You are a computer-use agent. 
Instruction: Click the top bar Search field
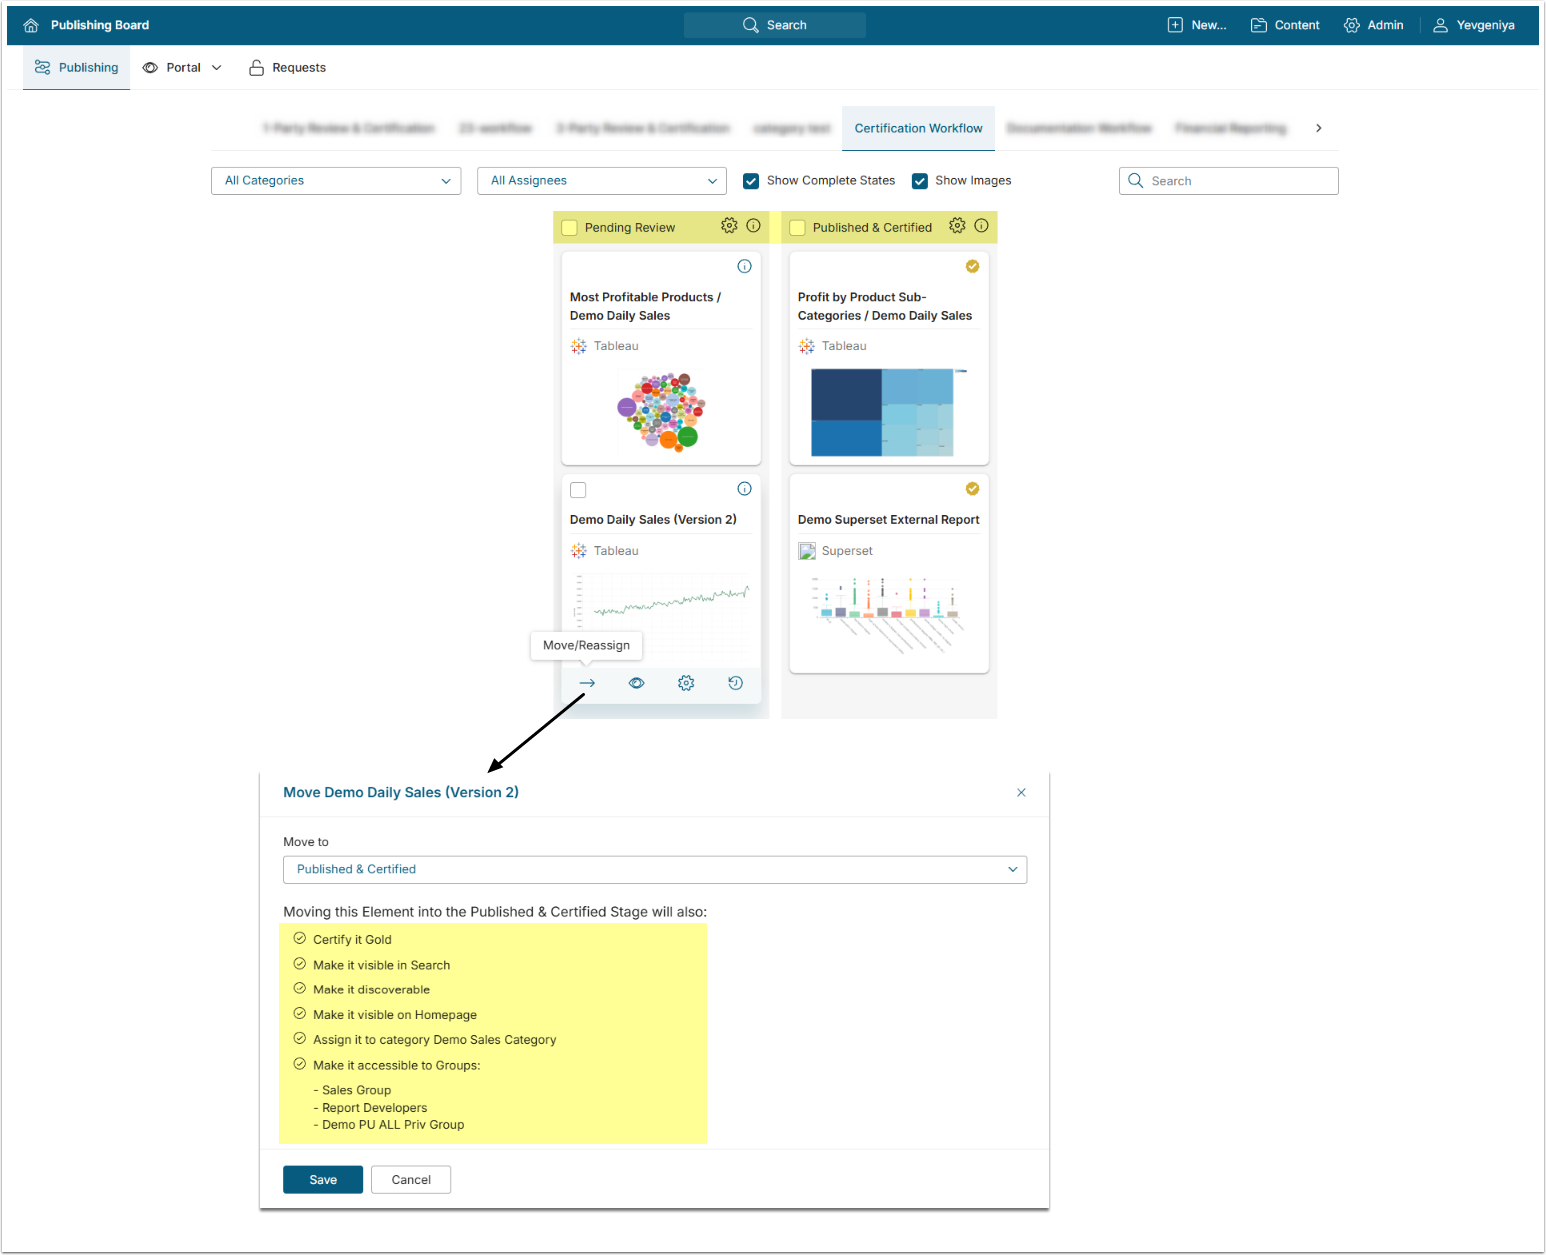775,25
